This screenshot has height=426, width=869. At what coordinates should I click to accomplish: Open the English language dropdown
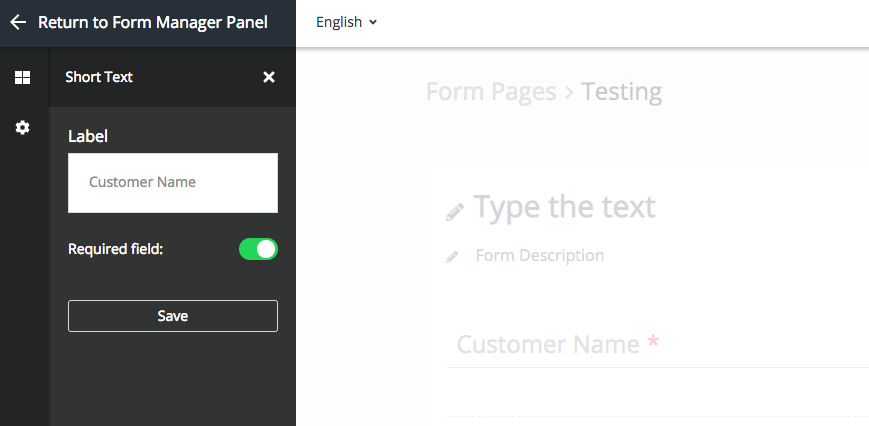click(x=346, y=22)
